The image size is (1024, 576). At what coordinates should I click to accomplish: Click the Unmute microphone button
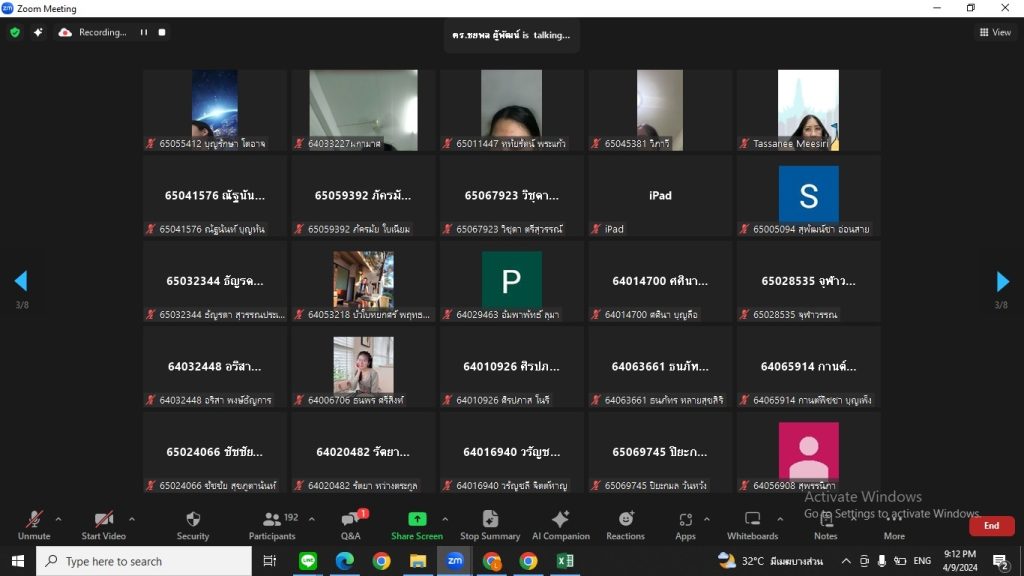34,525
